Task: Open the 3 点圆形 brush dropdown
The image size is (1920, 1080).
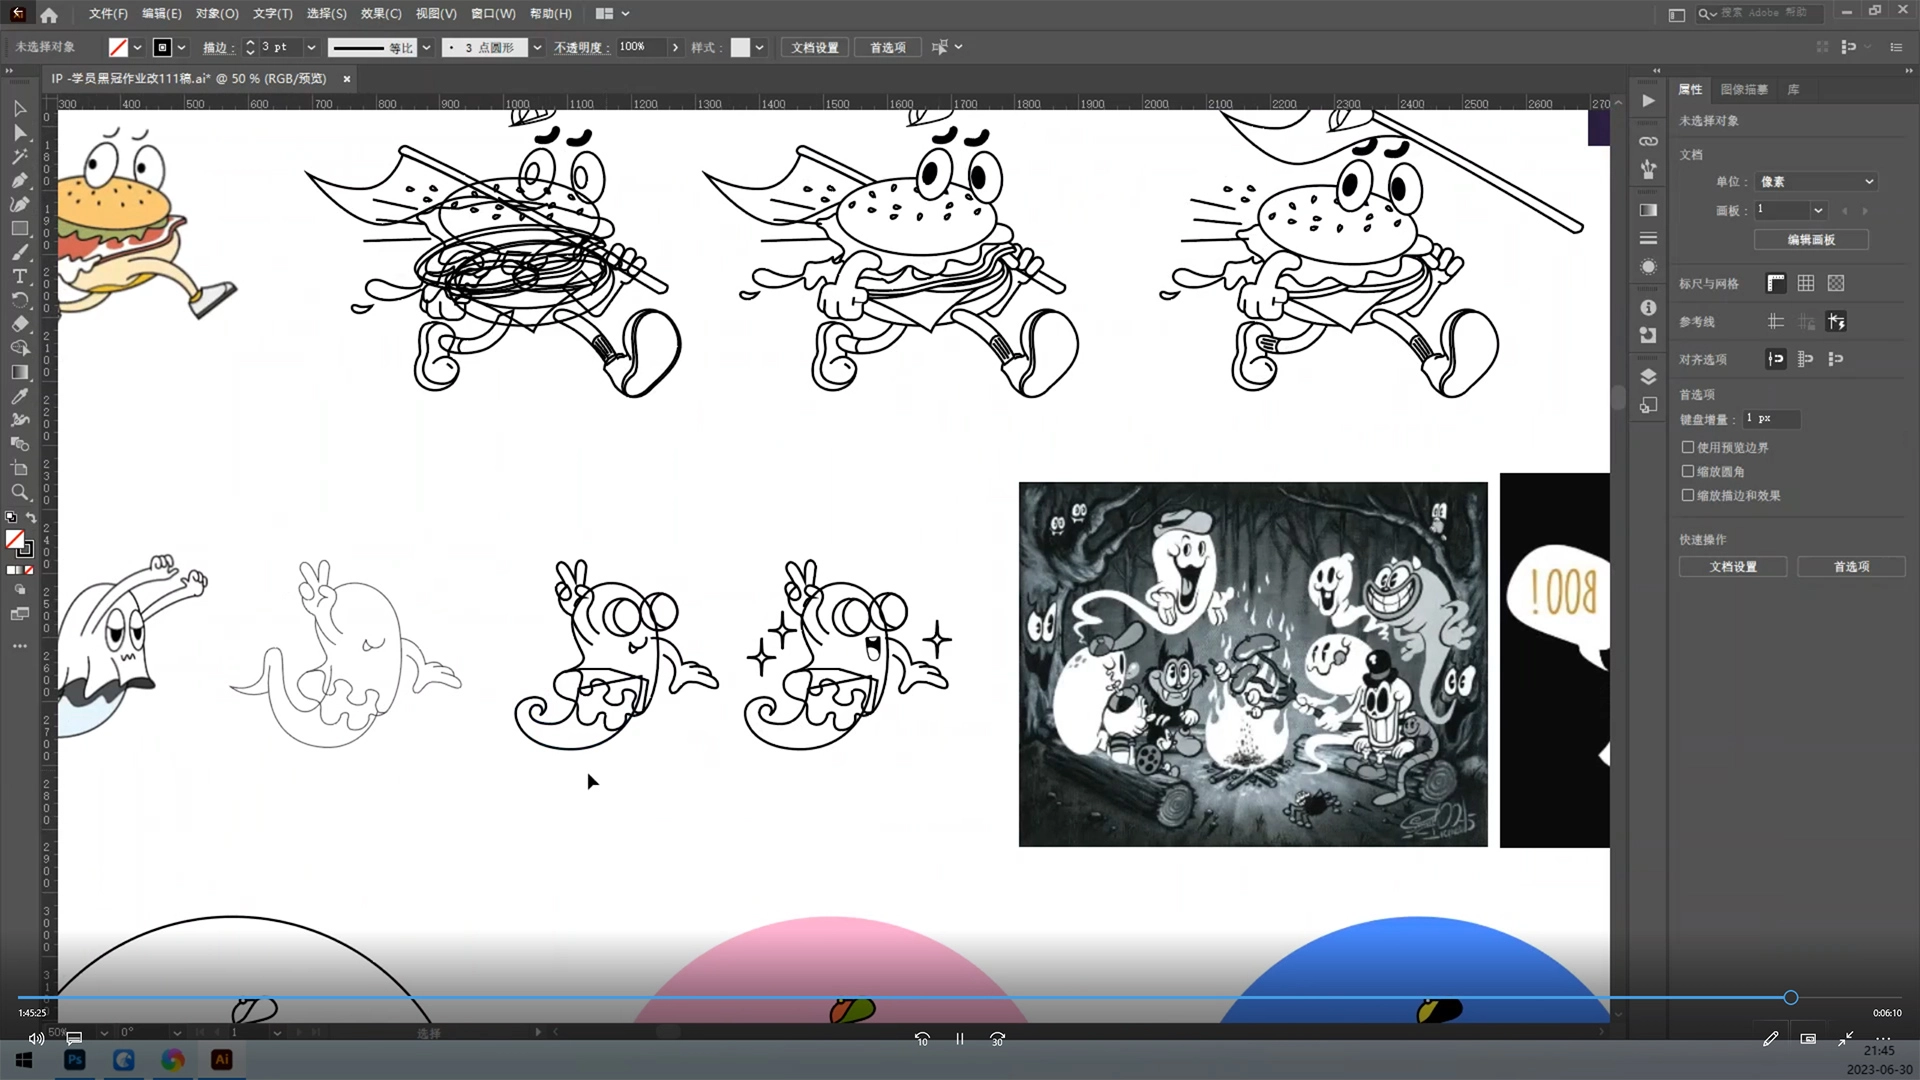Action: pyautogui.click(x=537, y=47)
